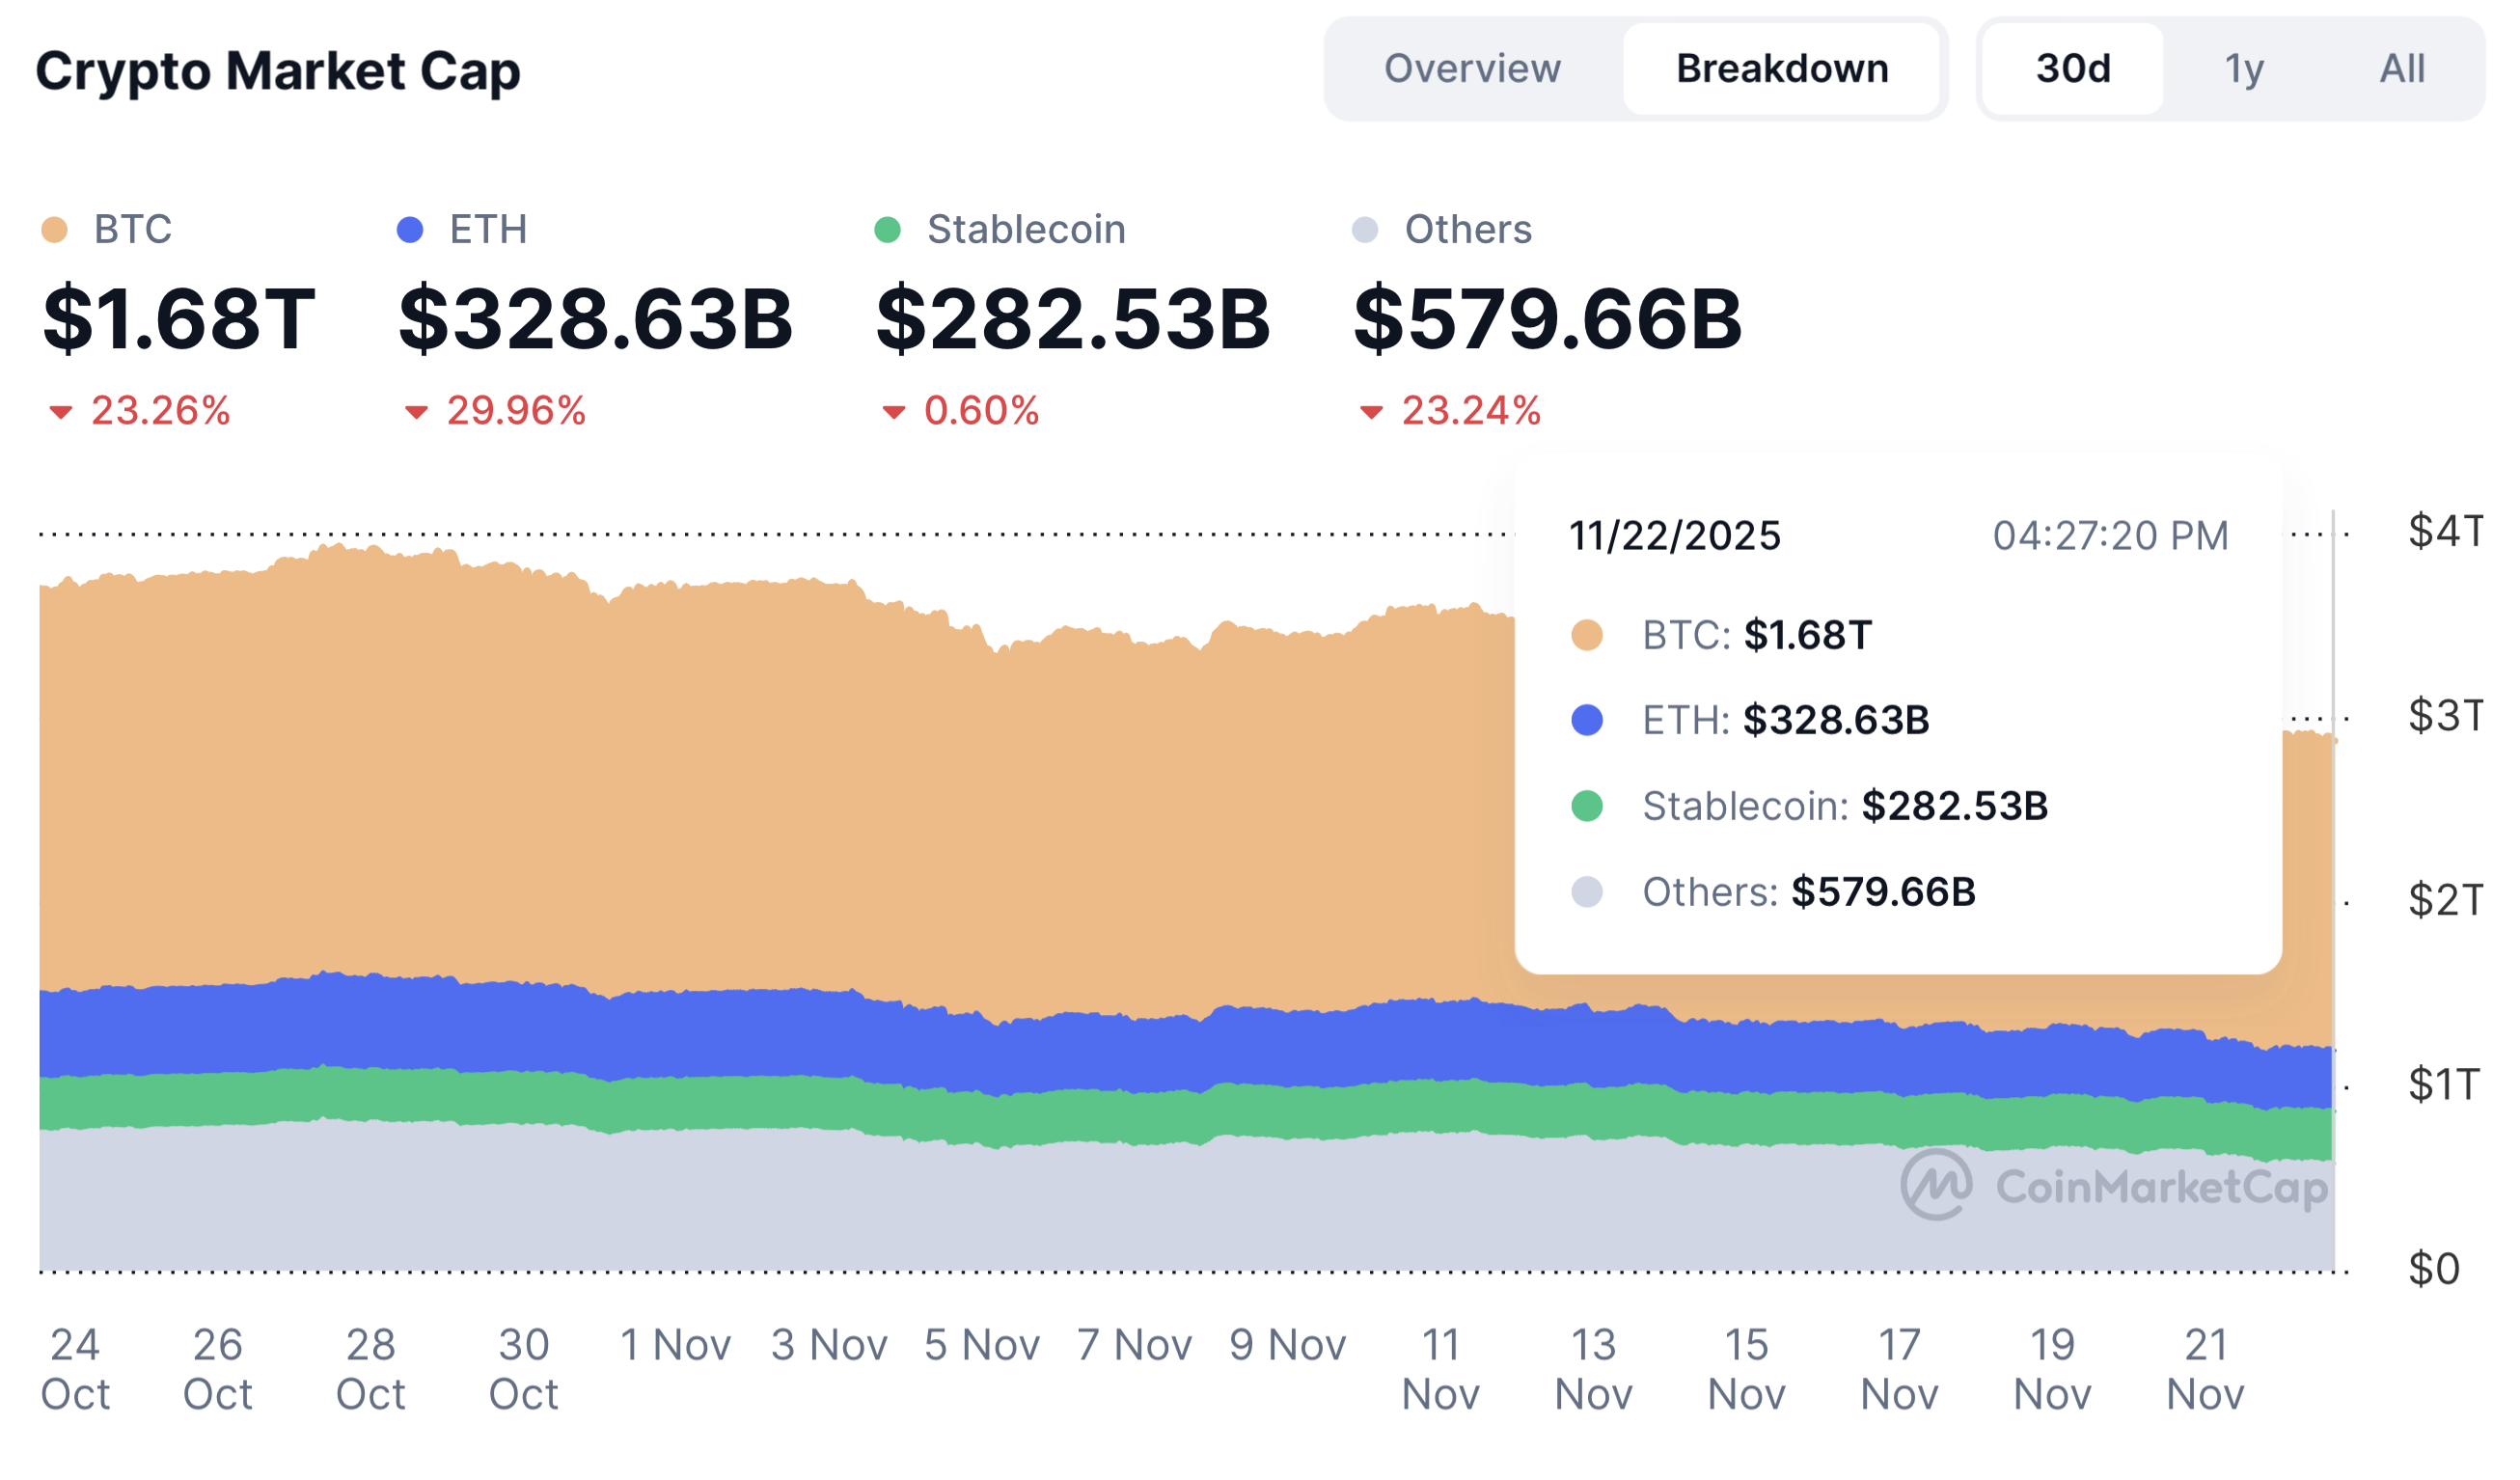The width and height of the screenshot is (2520, 1480).
Task: Click the green Stablecoin legend dot
Action: click(x=890, y=229)
